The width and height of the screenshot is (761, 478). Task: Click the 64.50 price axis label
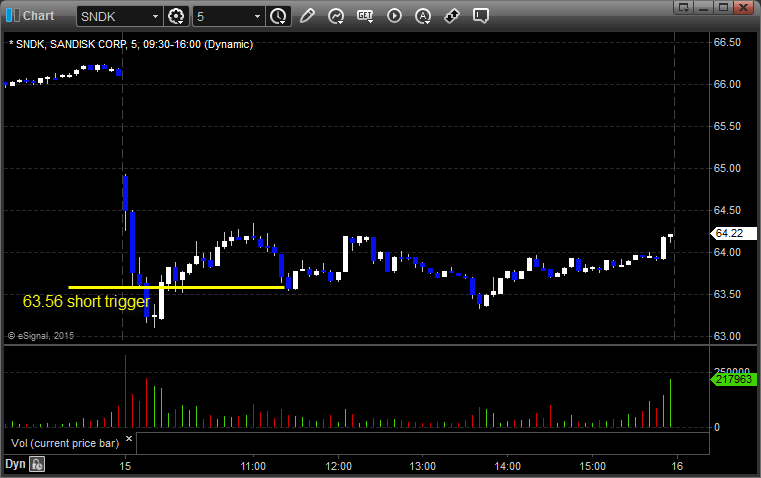(727, 211)
